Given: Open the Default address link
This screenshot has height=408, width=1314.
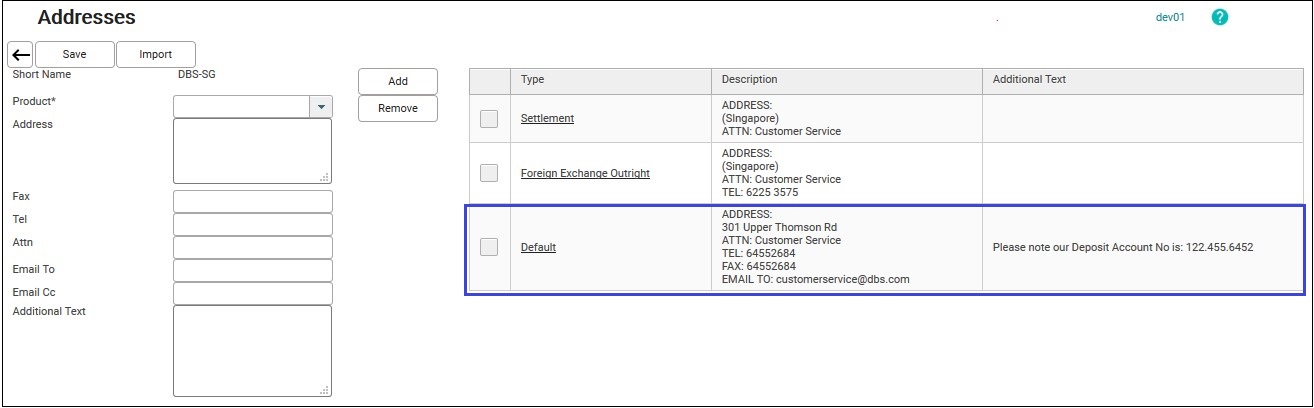Looking at the screenshot, I should [538, 247].
